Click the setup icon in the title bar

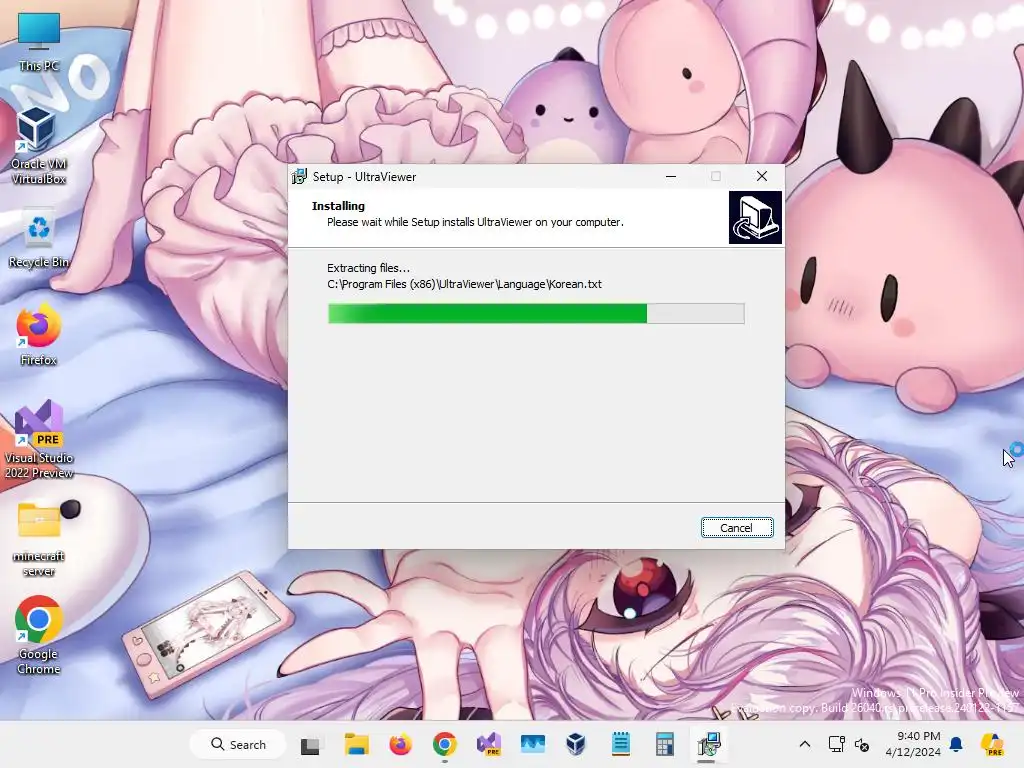pyautogui.click(x=299, y=176)
